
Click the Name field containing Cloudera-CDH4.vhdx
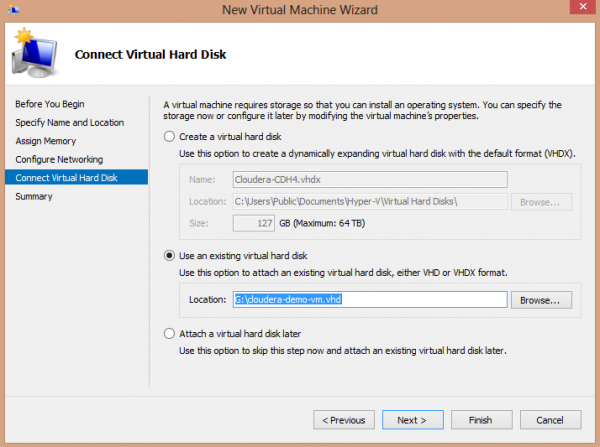pos(370,179)
